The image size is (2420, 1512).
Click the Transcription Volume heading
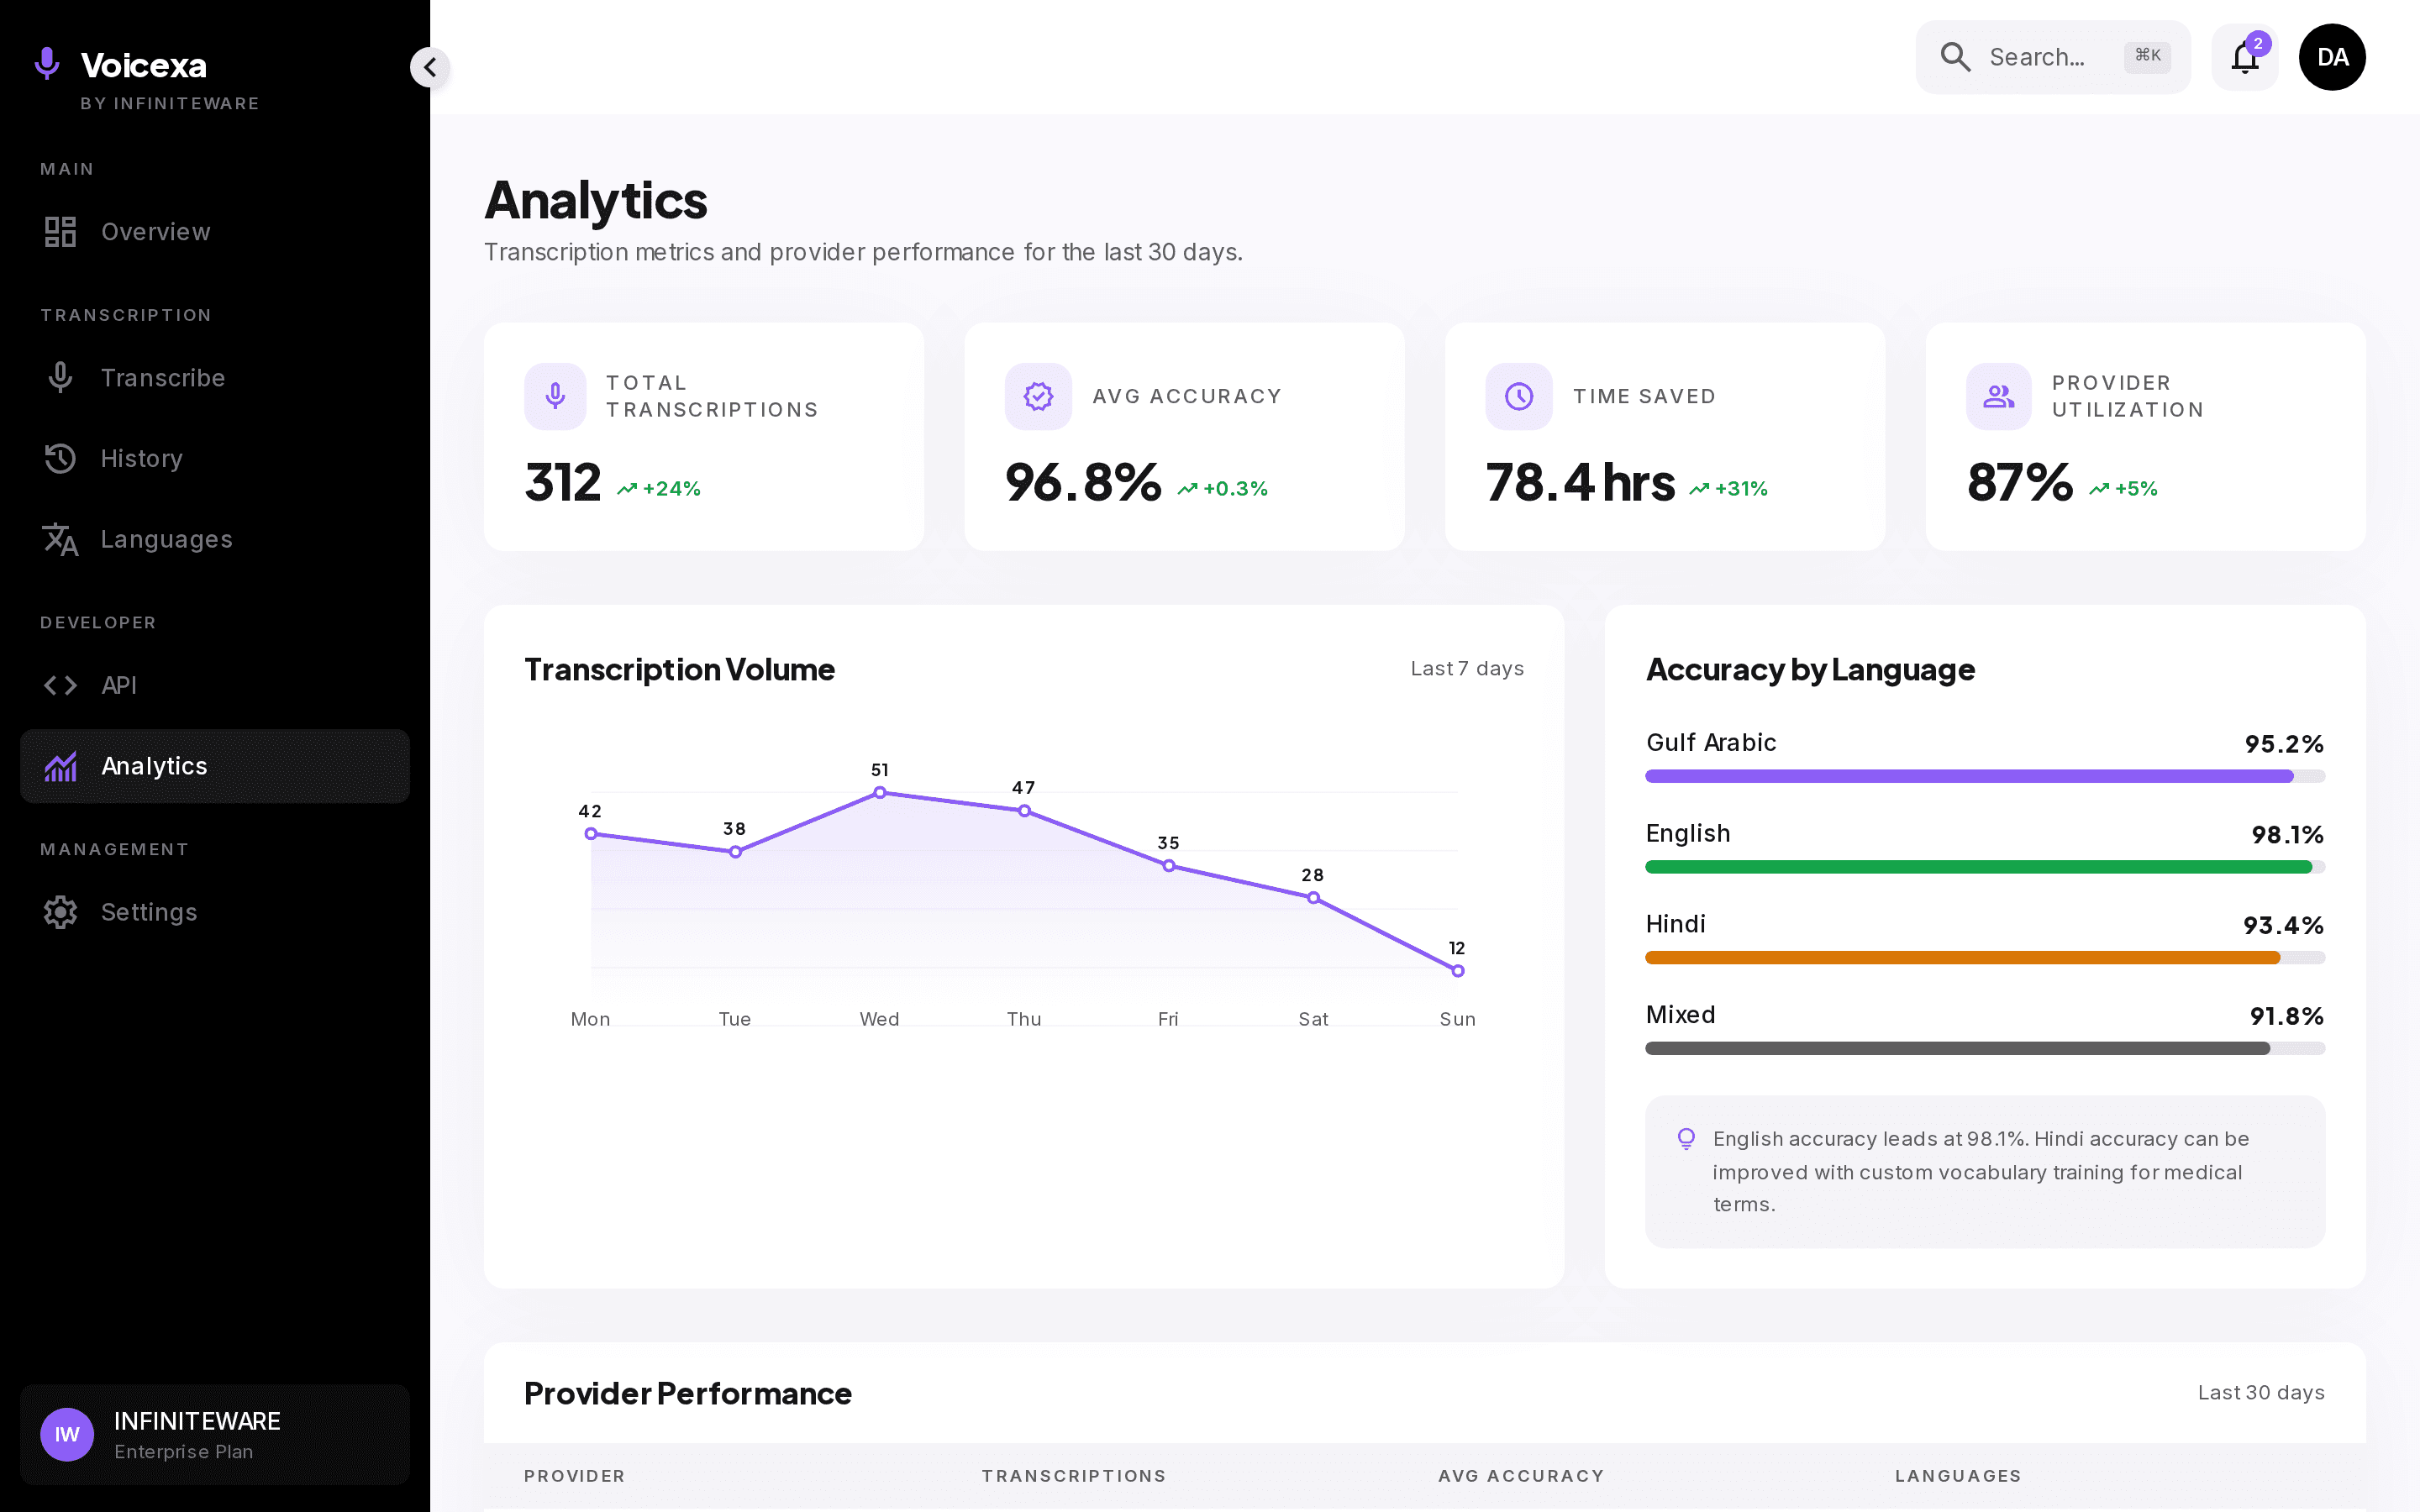coord(679,669)
